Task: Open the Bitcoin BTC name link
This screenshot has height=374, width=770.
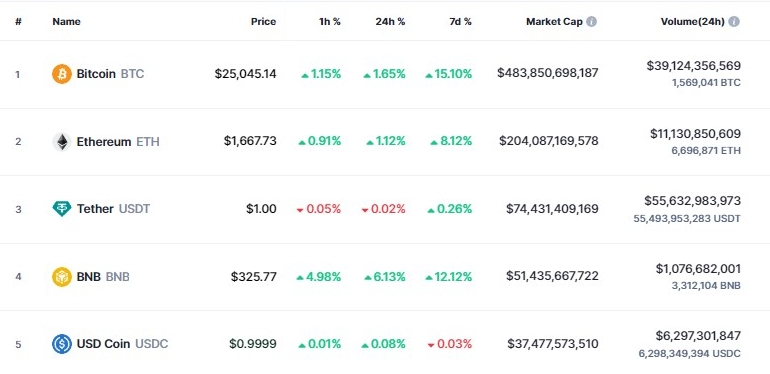Action: (x=110, y=74)
